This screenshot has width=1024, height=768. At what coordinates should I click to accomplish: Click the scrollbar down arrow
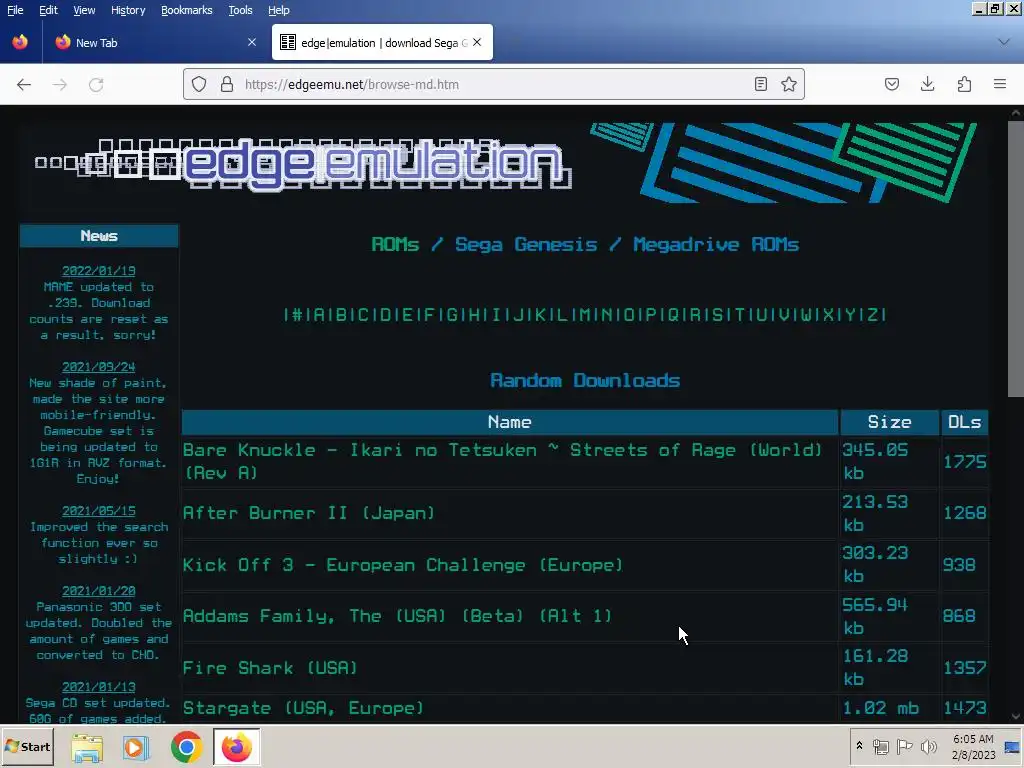(x=1016, y=716)
